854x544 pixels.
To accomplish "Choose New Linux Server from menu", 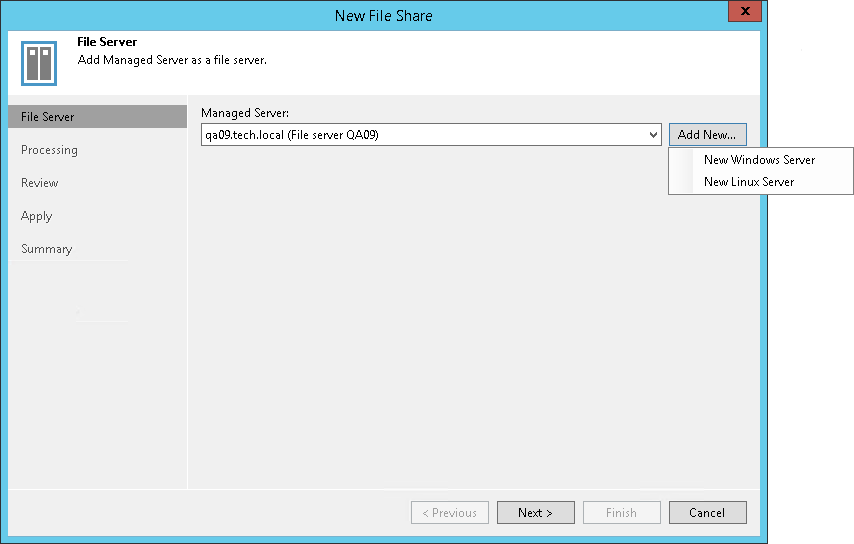I will [749, 182].
